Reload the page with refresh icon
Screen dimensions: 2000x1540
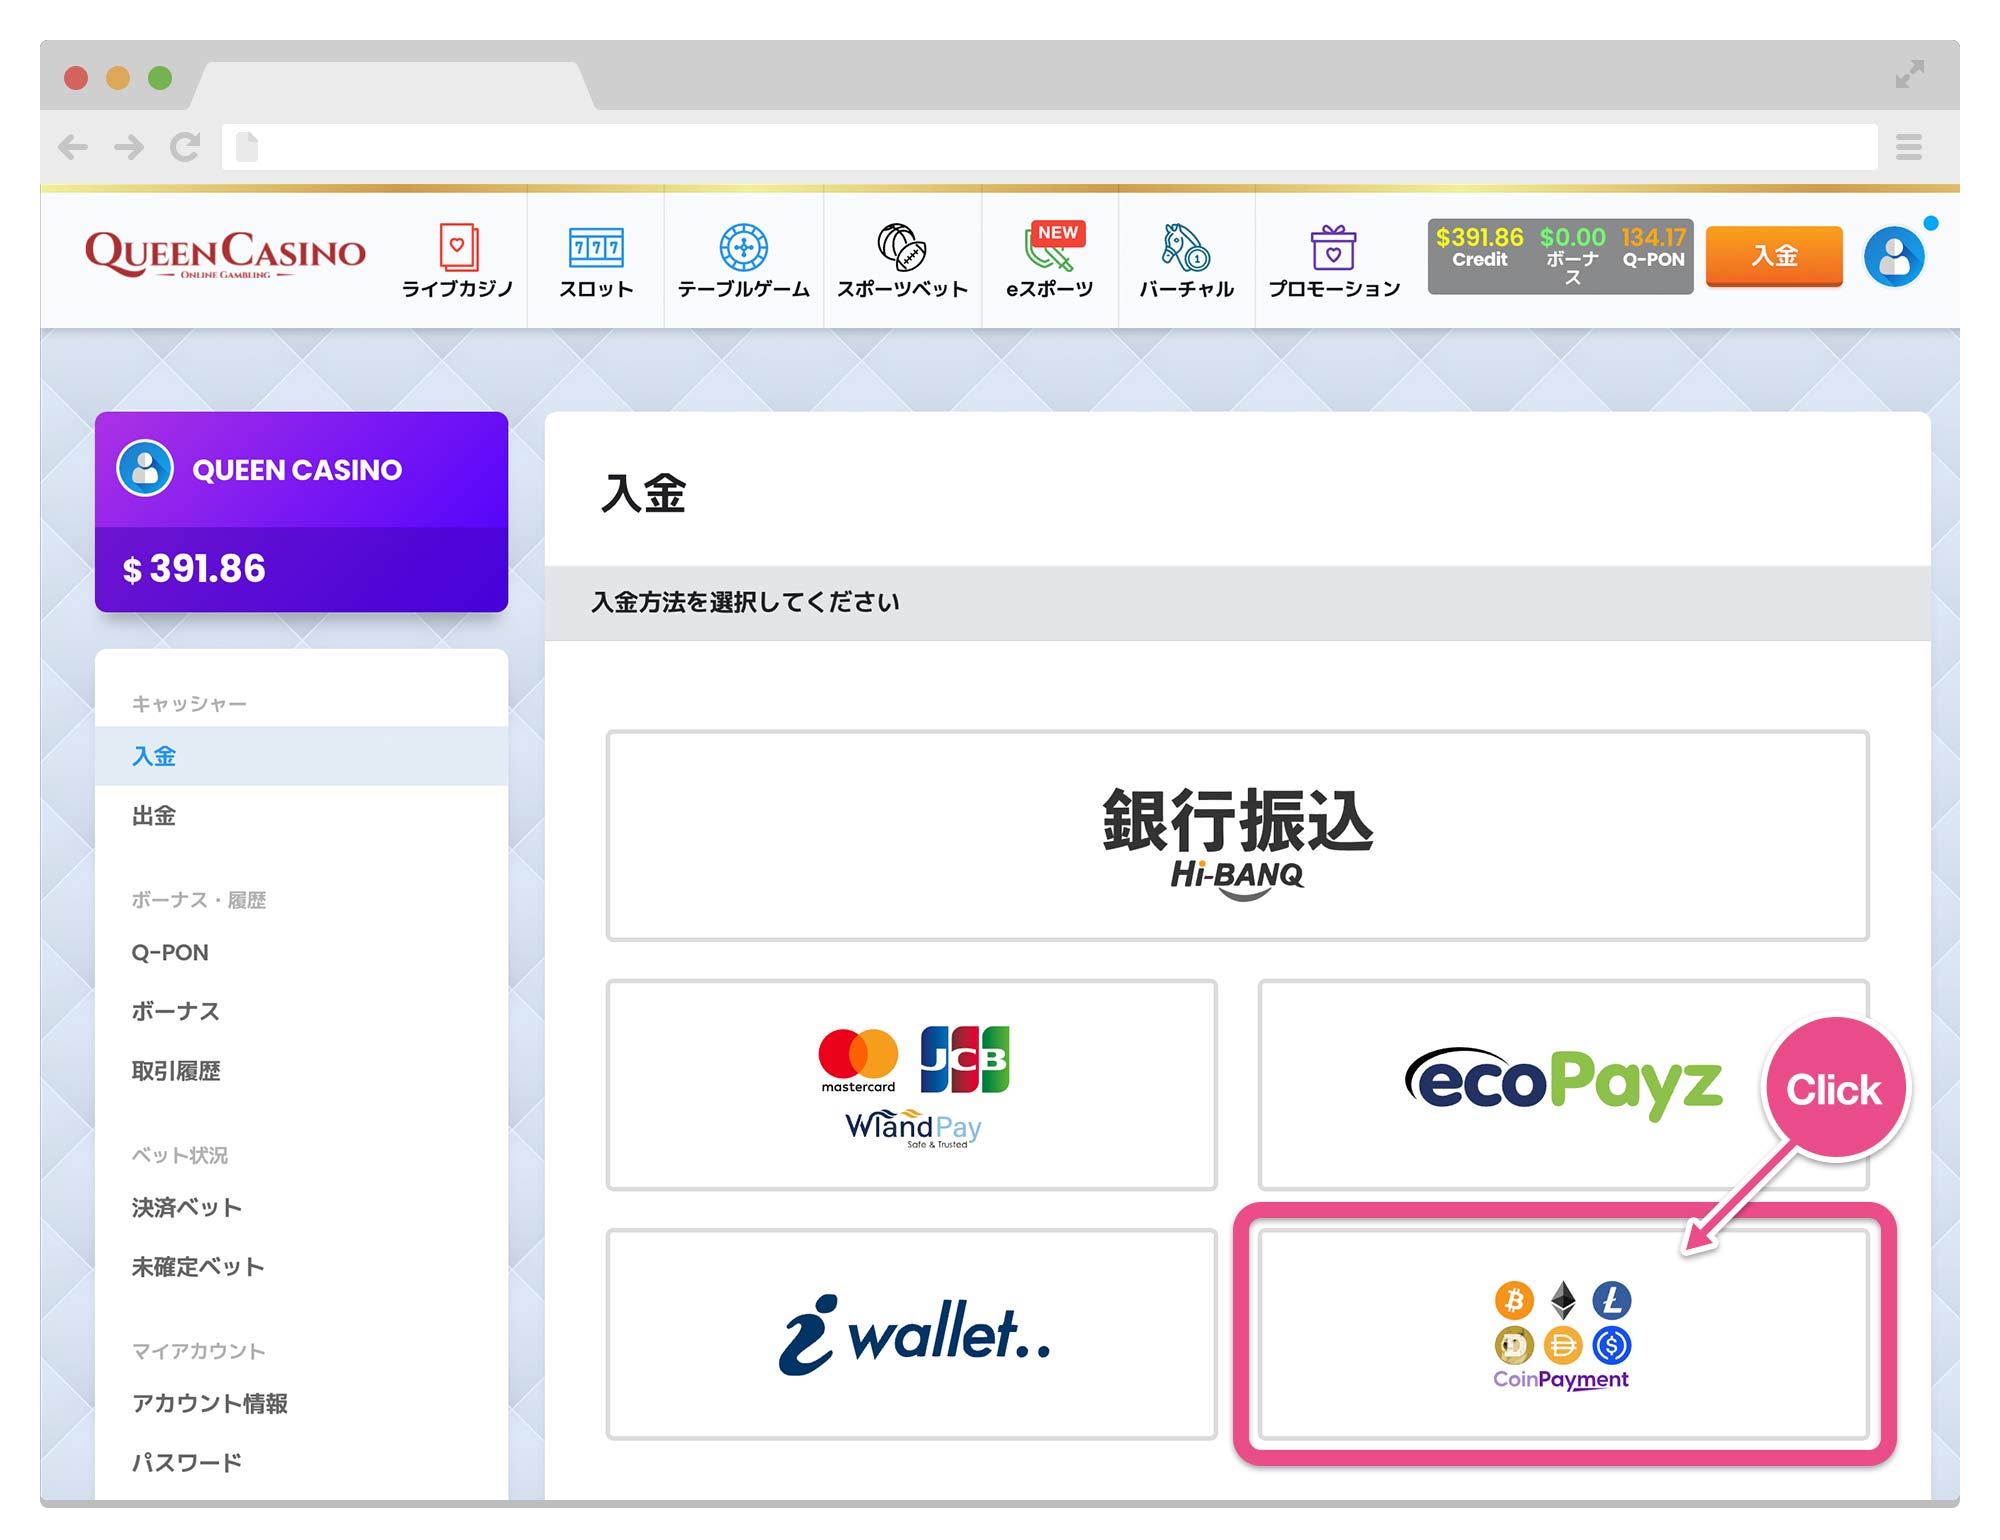[x=184, y=147]
